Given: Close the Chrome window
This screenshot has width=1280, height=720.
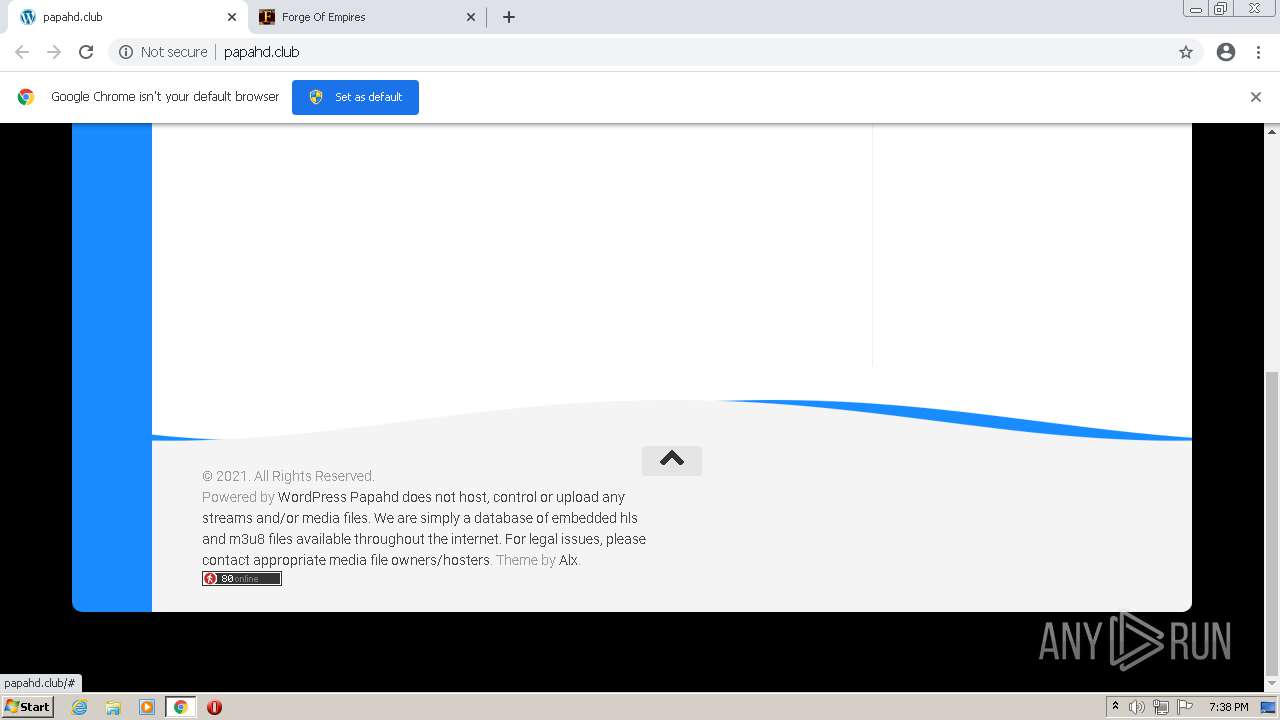Looking at the screenshot, I should (x=1254, y=9).
